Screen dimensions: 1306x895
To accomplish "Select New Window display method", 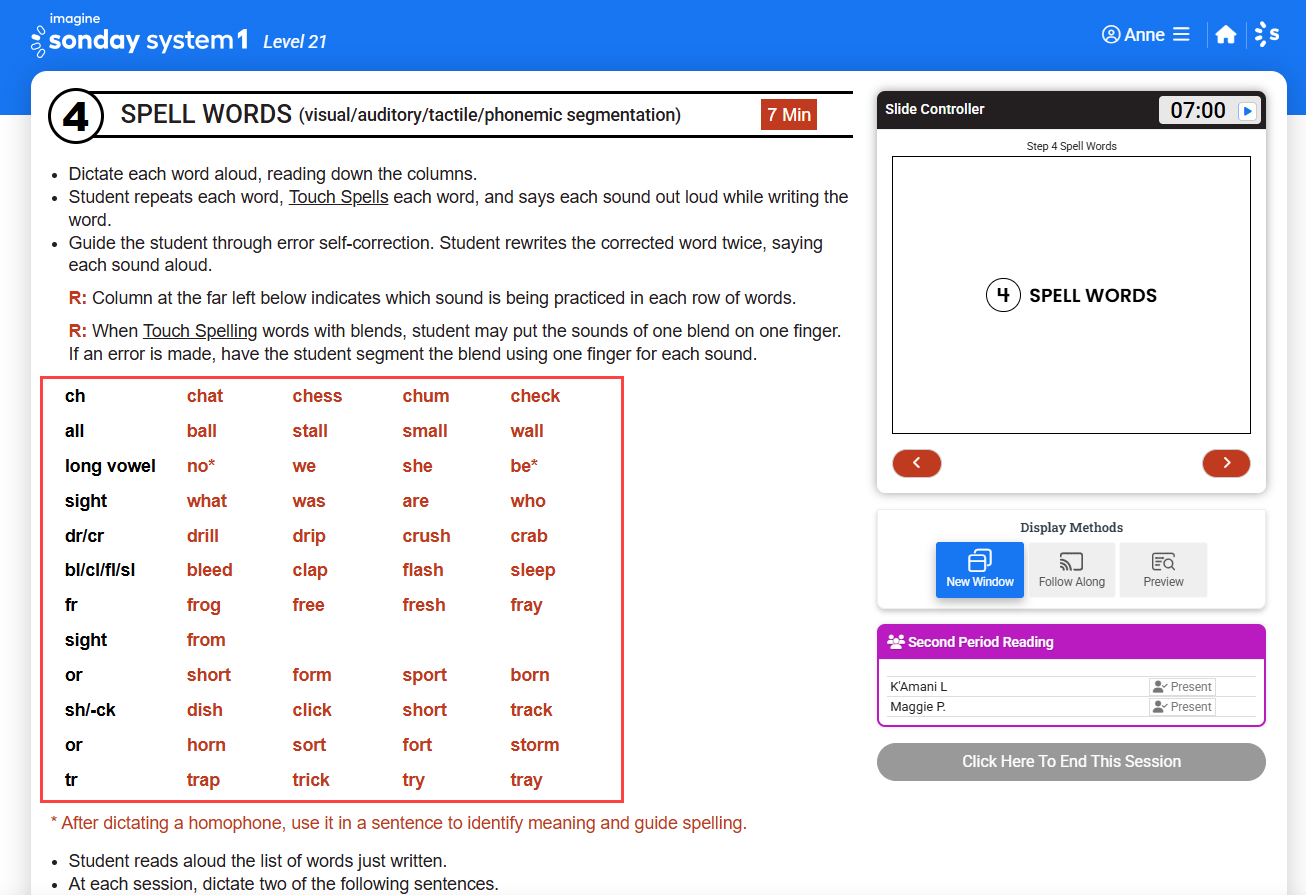I will [x=980, y=570].
